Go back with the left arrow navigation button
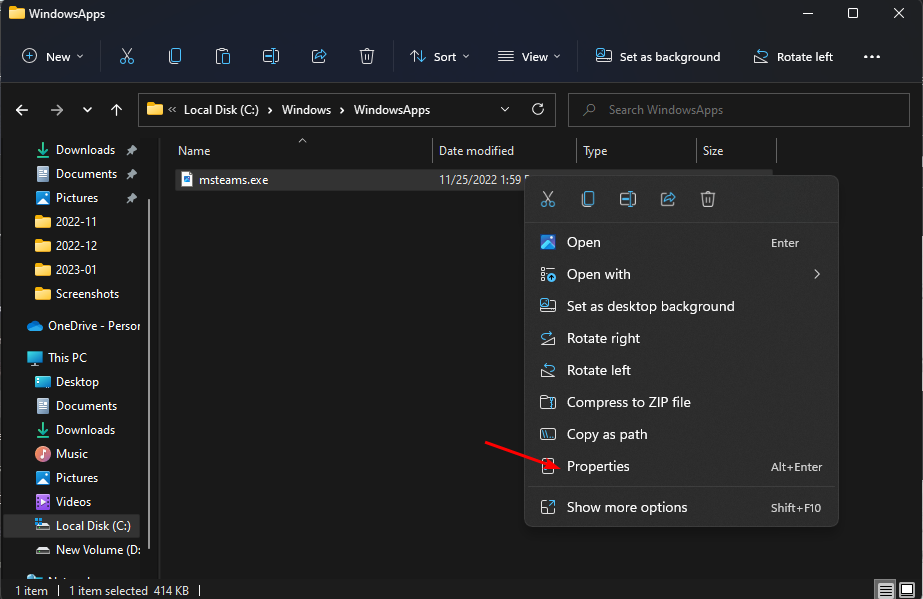This screenshot has width=923, height=599. (22, 110)
